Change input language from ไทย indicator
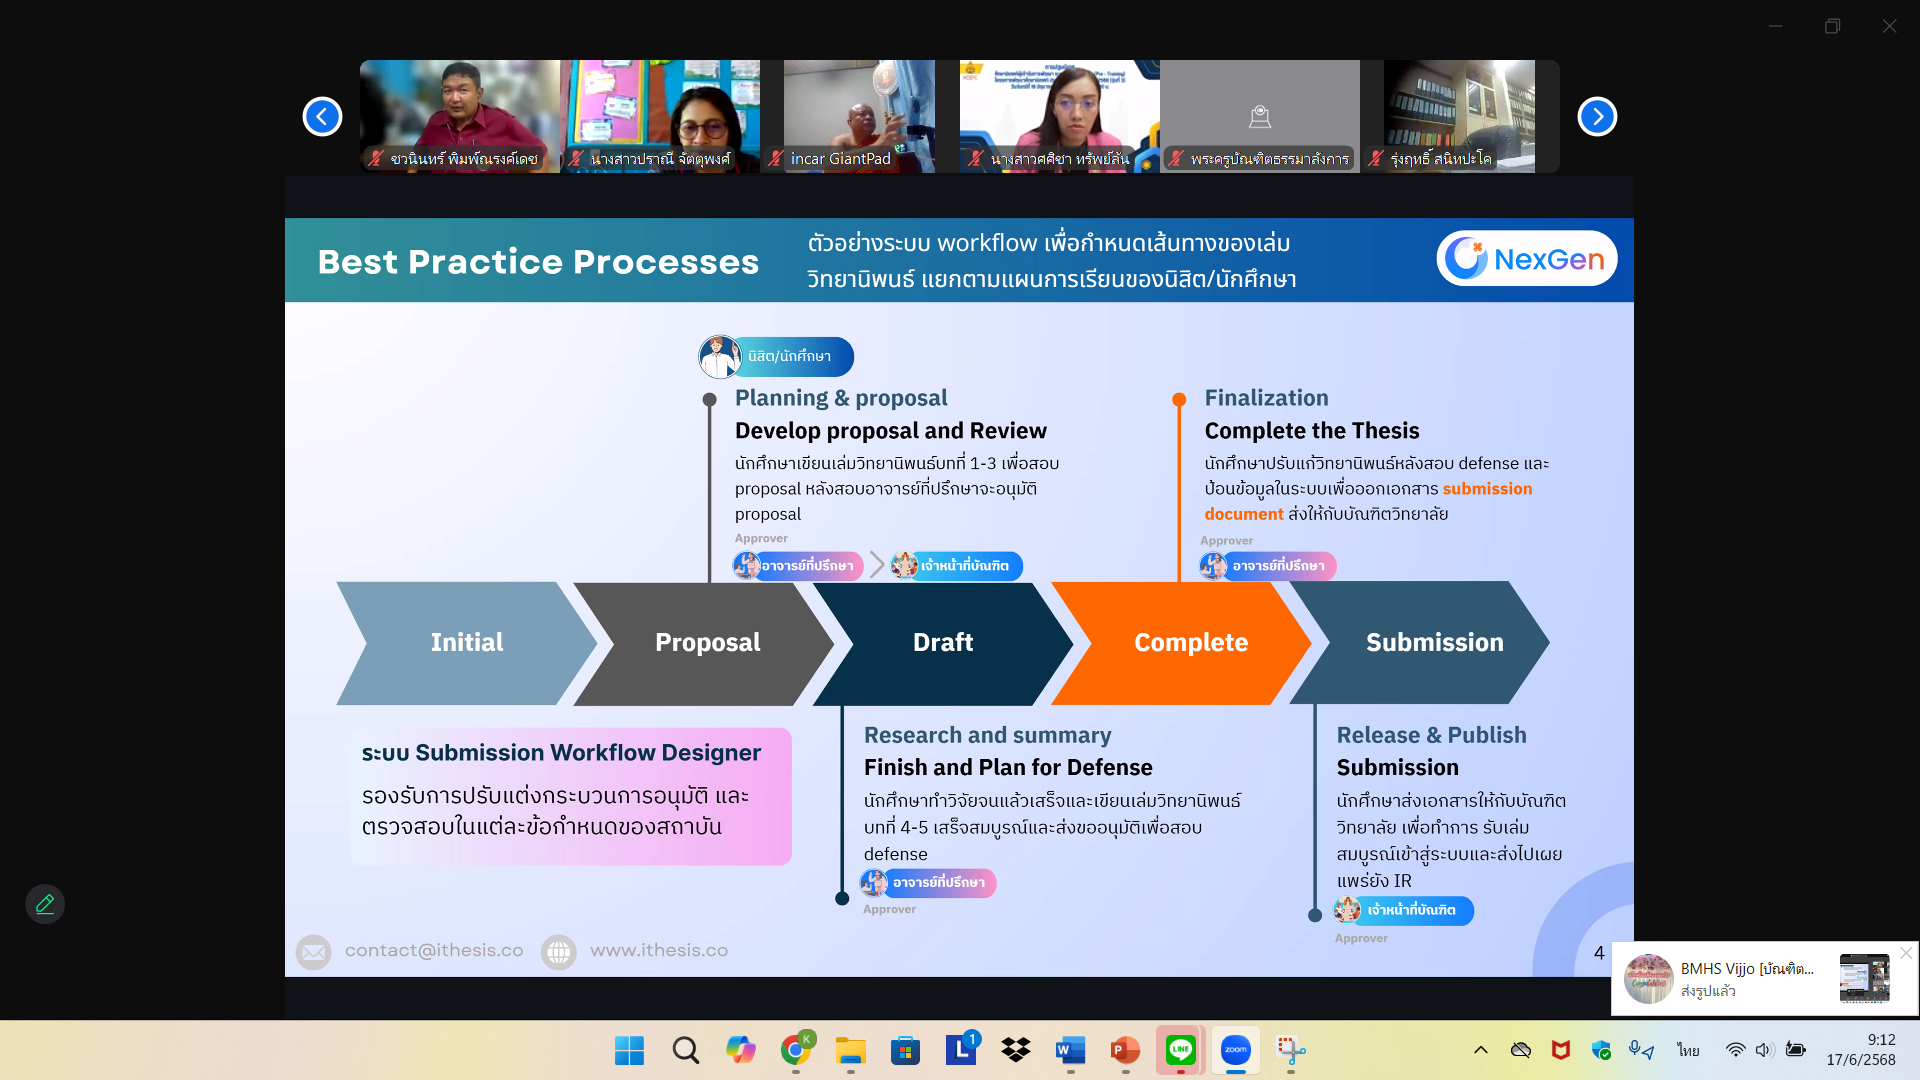This screenshot has height=1080, width=1920. tap(1689, 1050)
